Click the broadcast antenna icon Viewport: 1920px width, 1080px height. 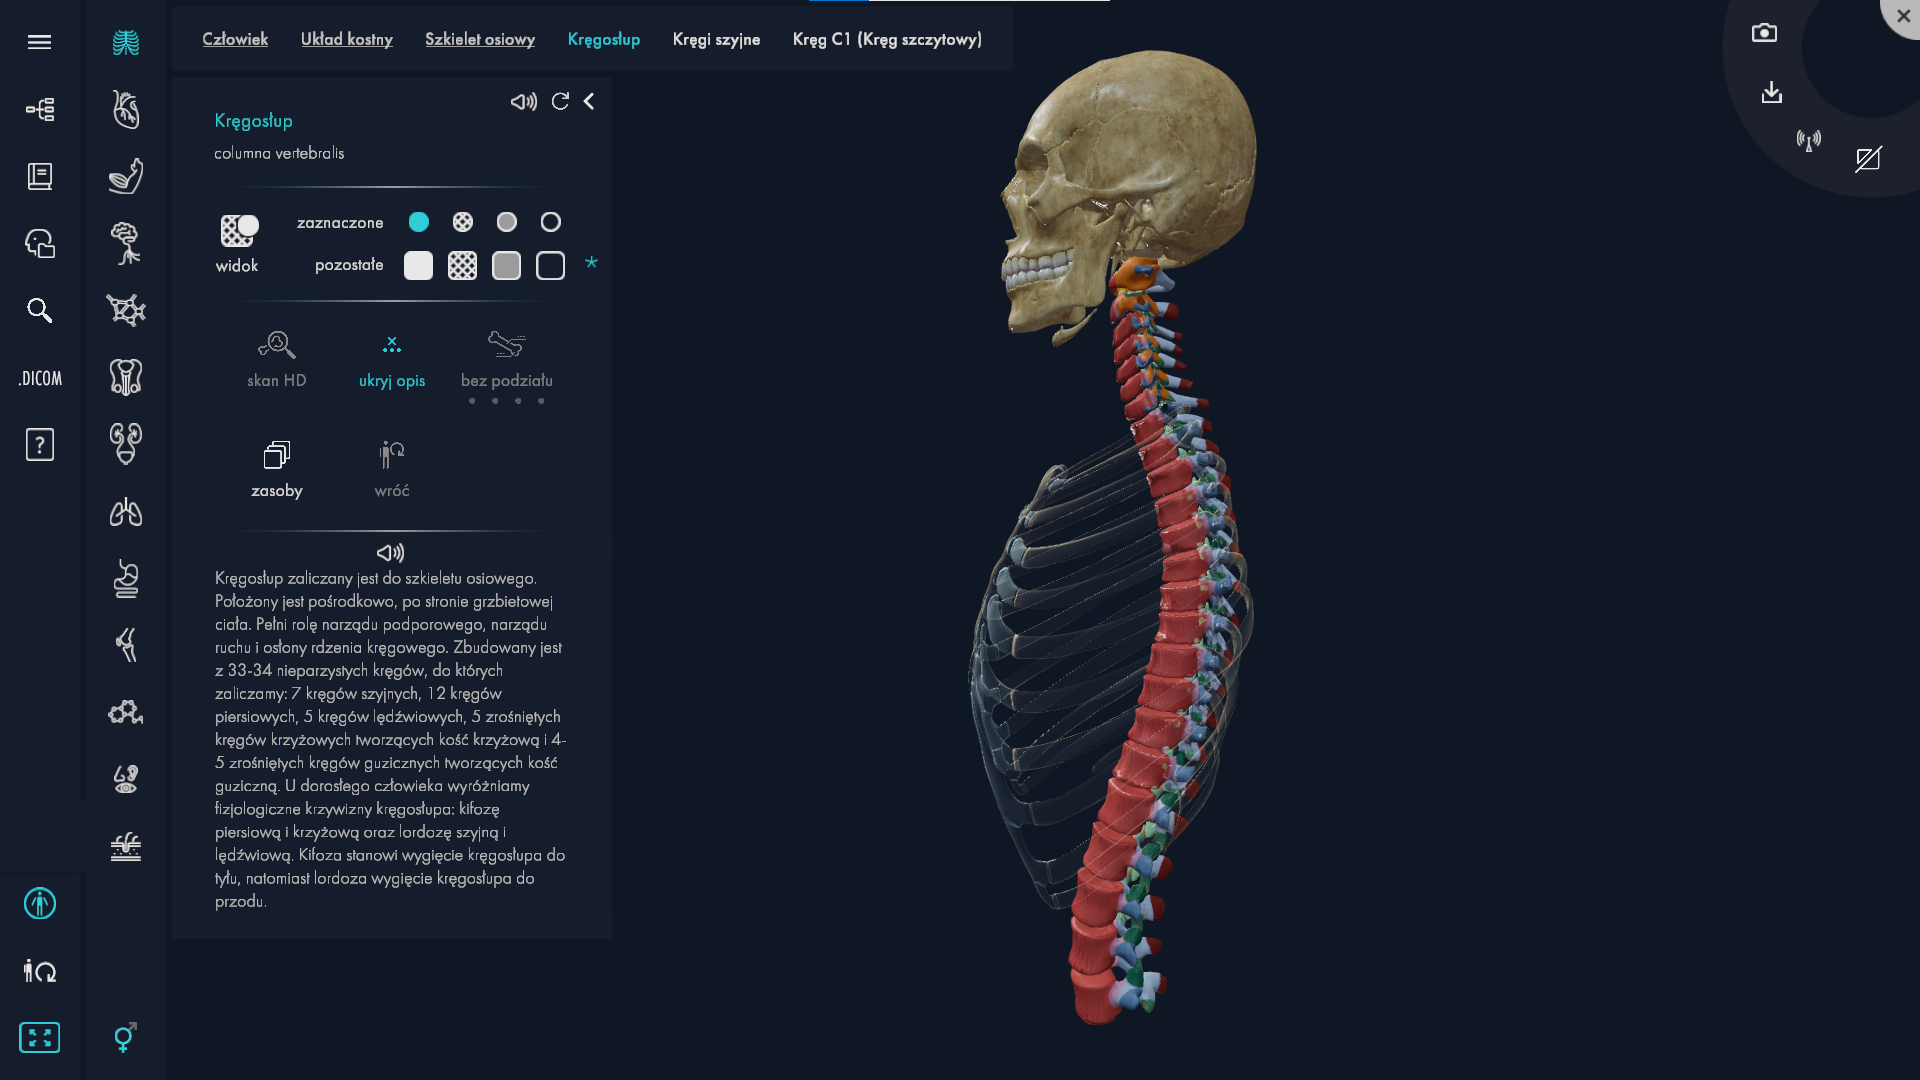(x=1809, y=140)
